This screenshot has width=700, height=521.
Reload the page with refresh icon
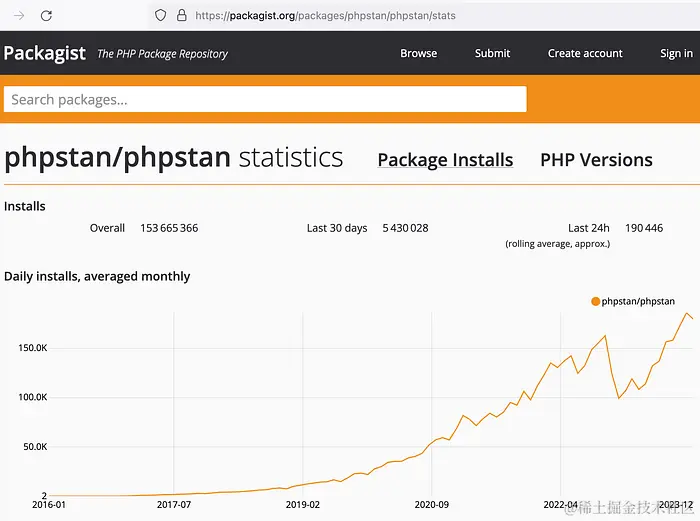coord(46,16)
